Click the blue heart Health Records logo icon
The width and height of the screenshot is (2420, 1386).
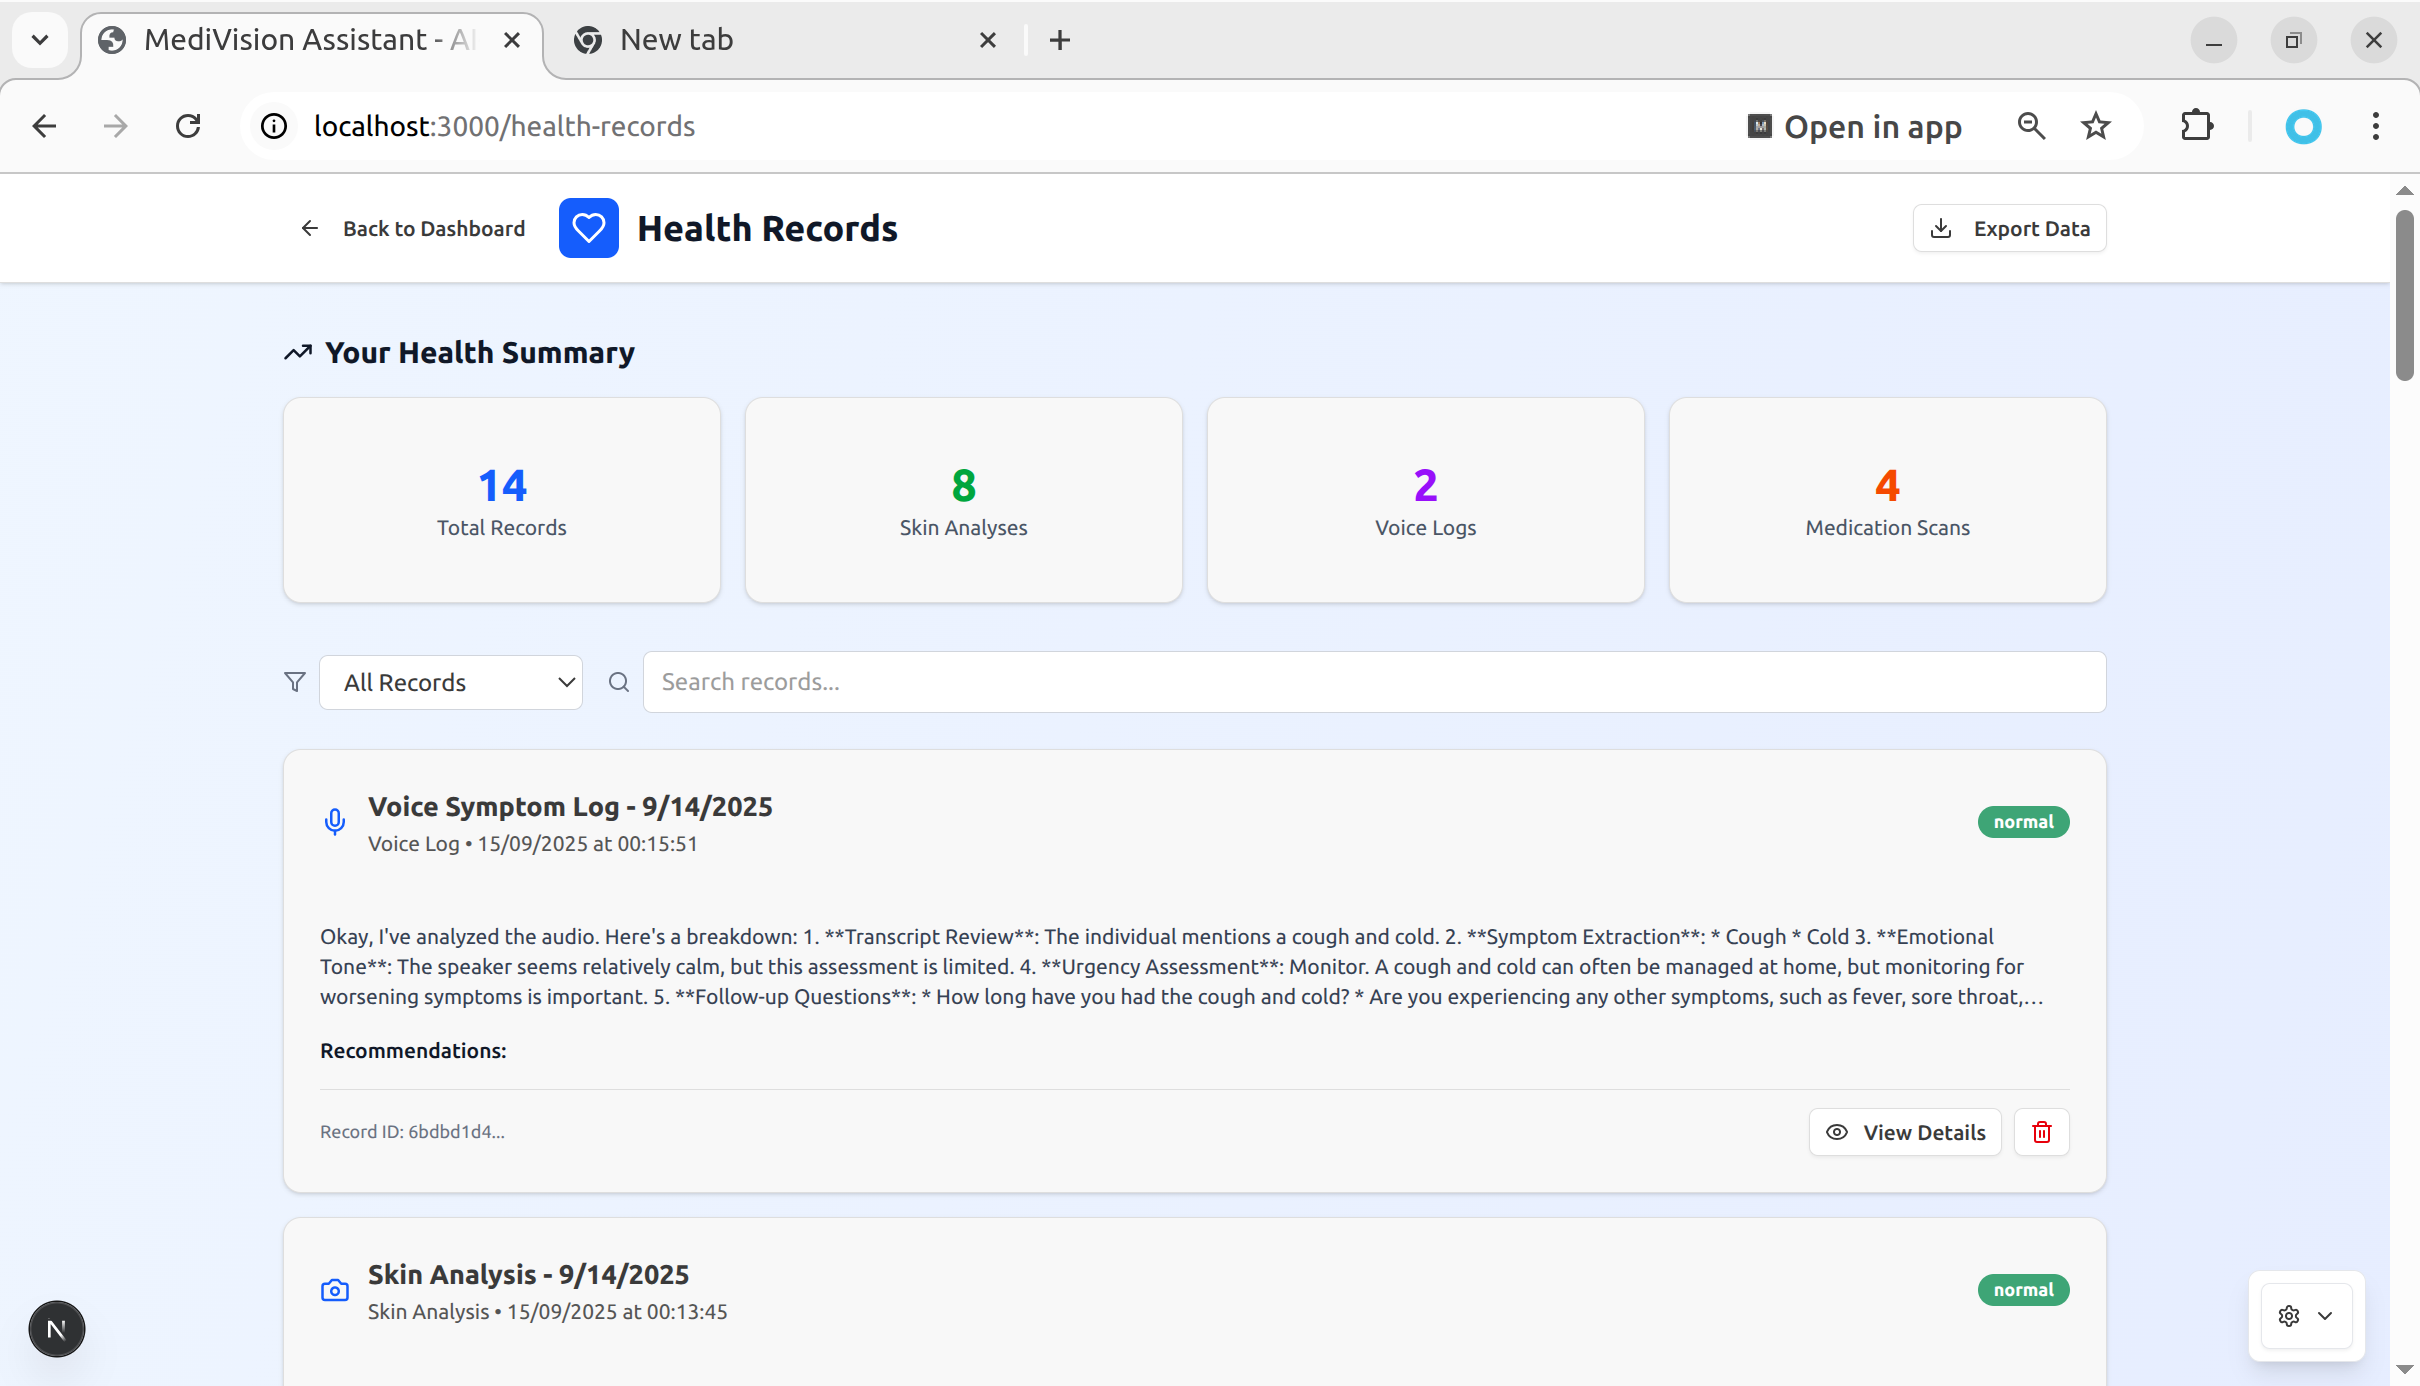pyautogui.click(x=588, y=228)
